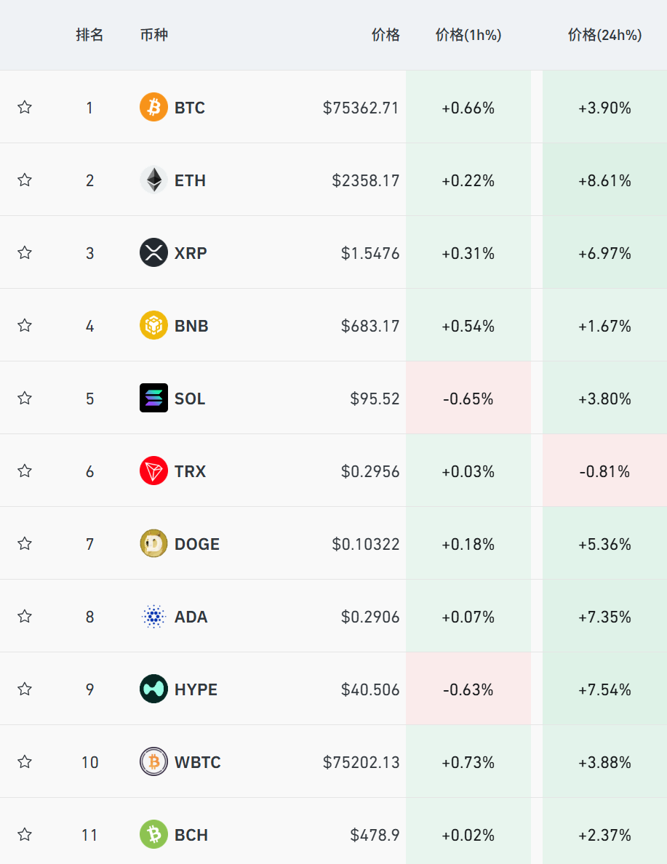Star SOL as a favorite
This screenshot has width=667, height=864.
[x=25, y=398]
